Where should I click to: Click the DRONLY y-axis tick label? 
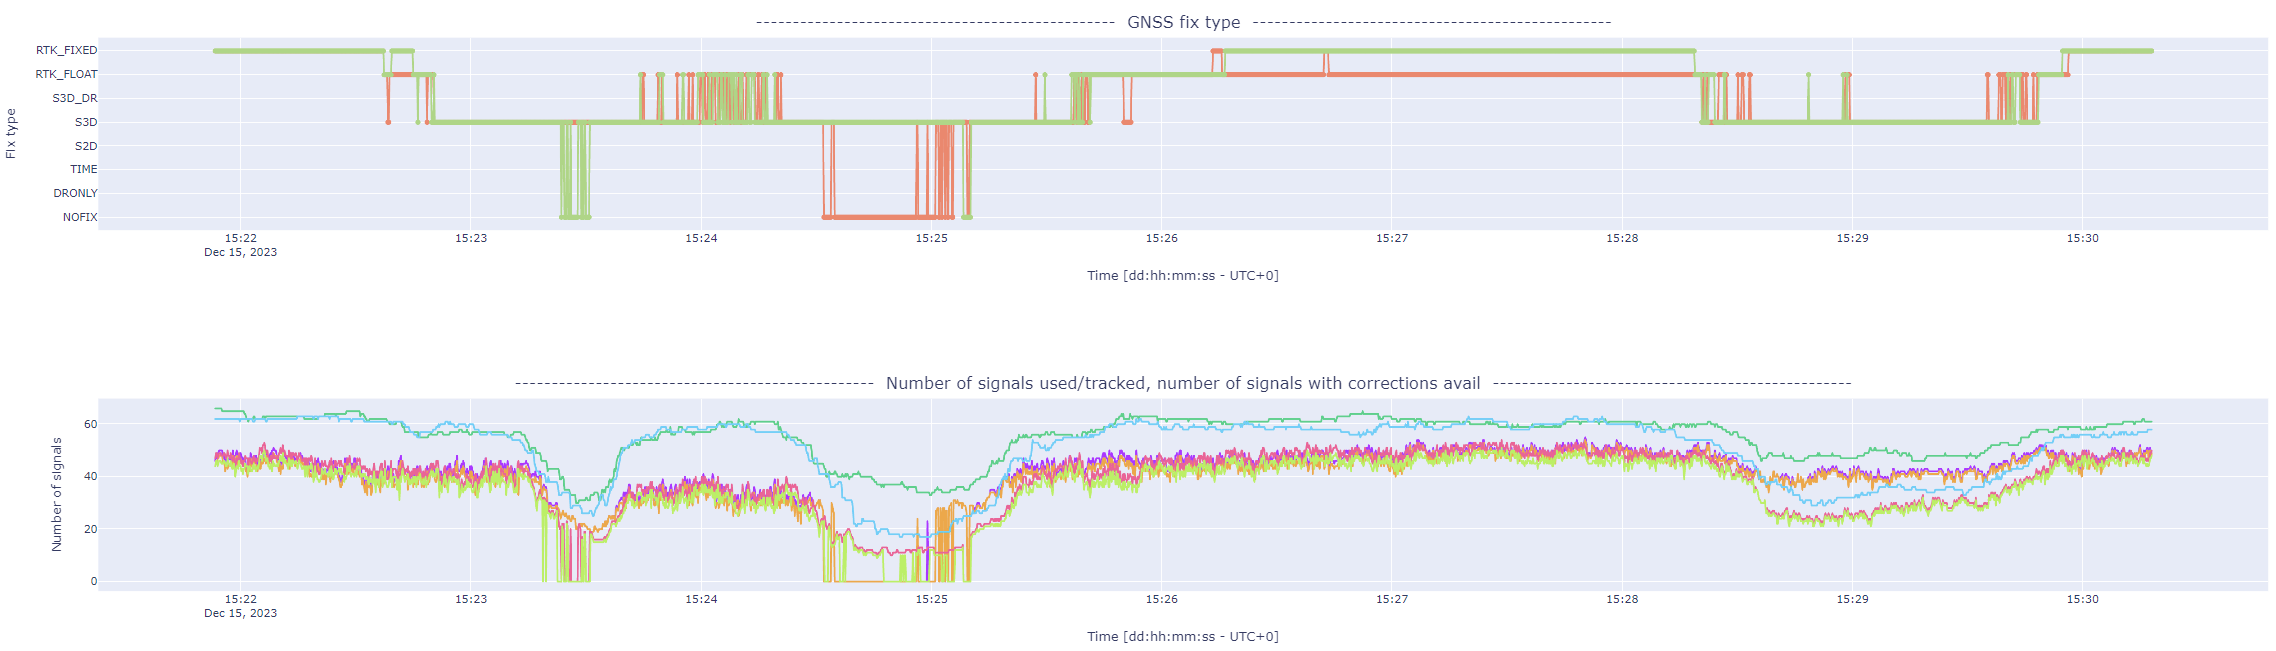pyautogui.click(x=76, y=193)
